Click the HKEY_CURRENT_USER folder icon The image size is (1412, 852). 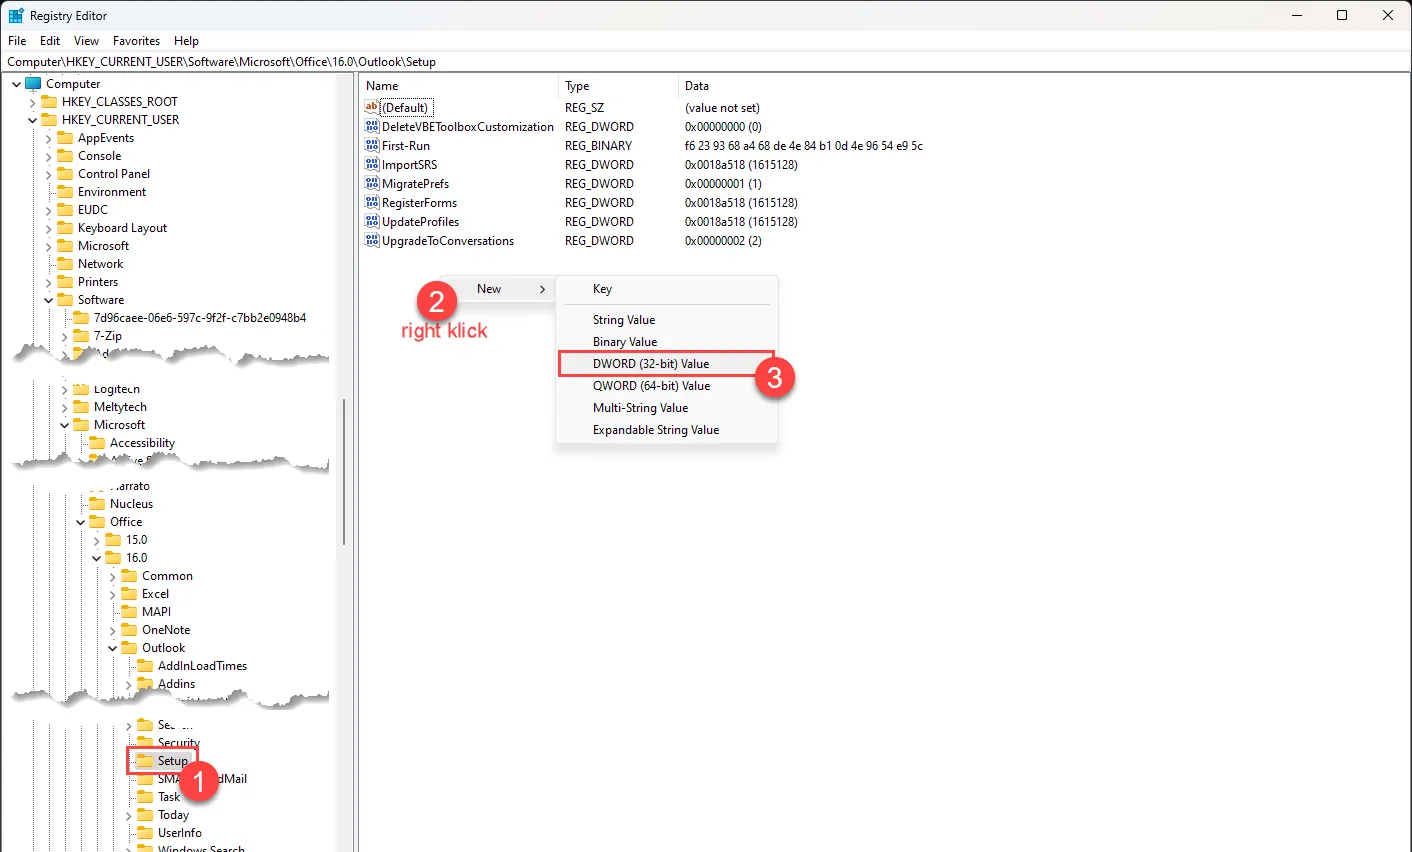pyautogui.click(x=49, y=120)
